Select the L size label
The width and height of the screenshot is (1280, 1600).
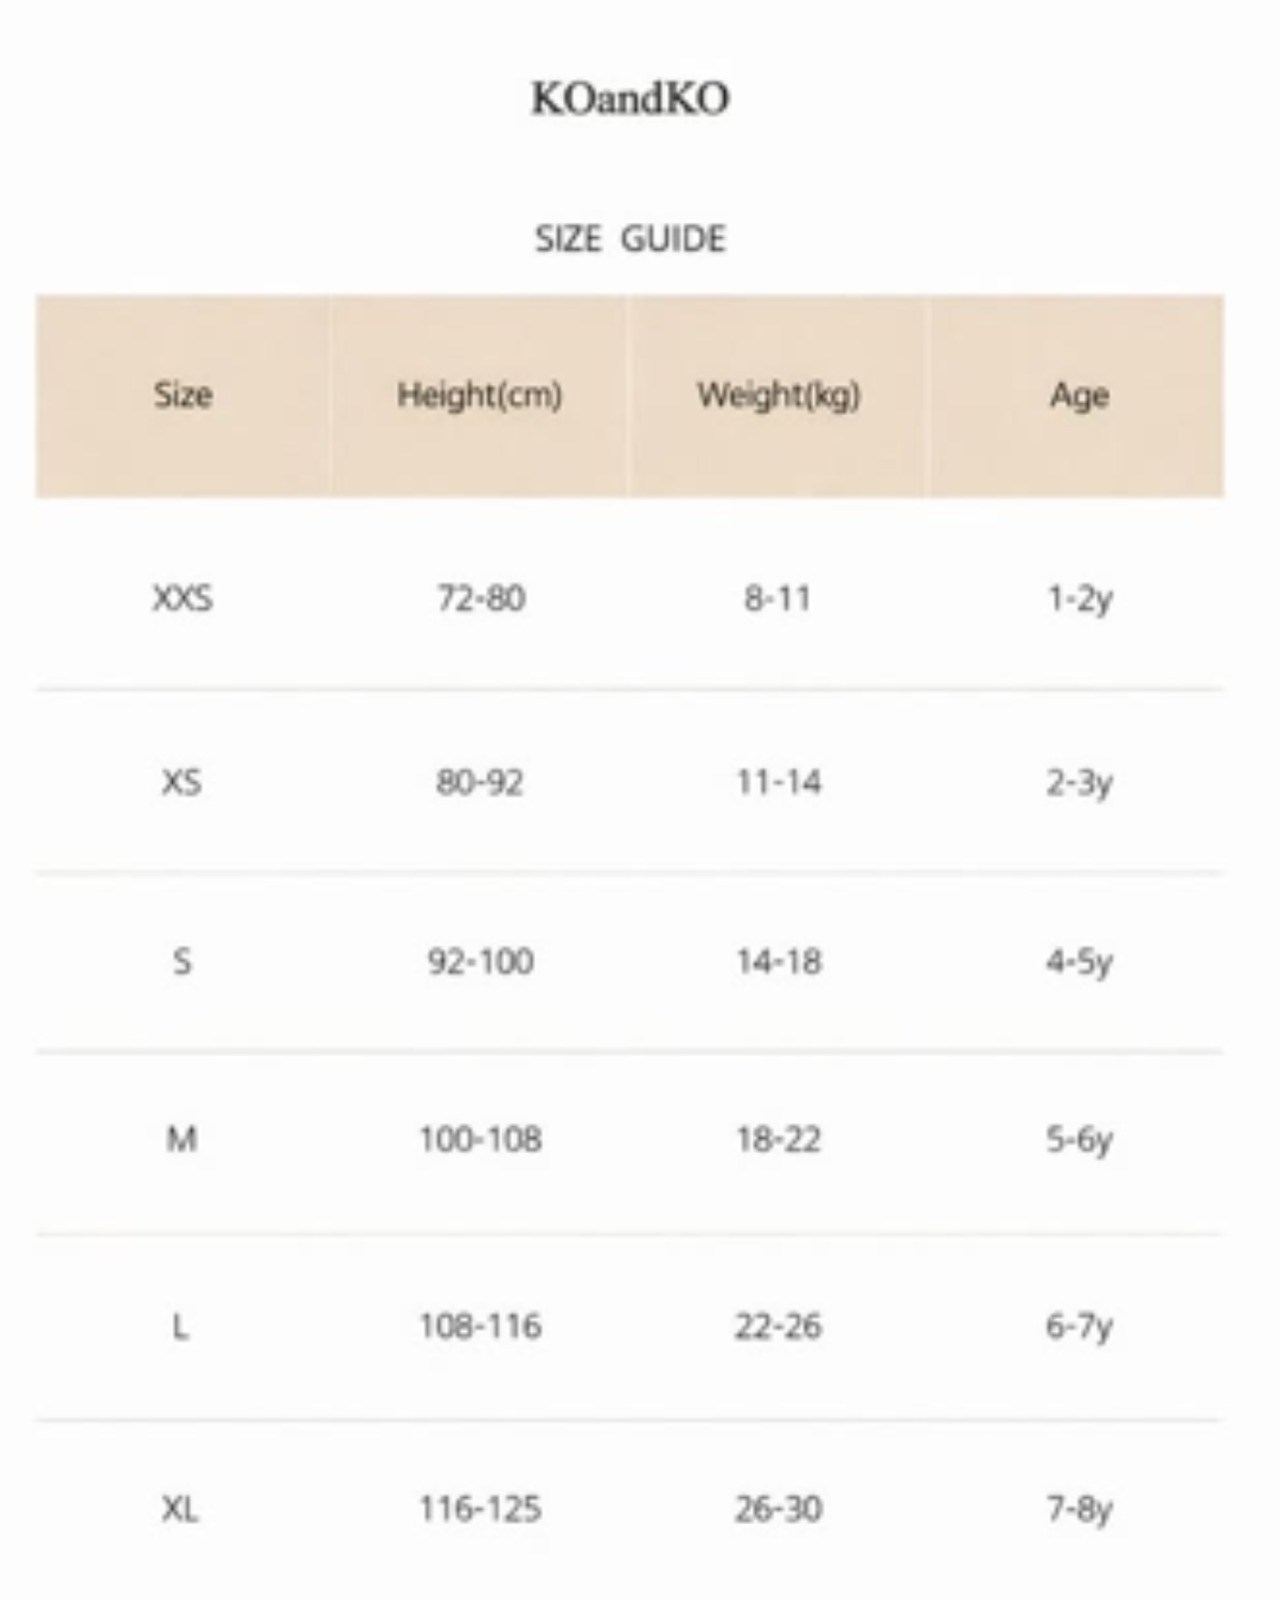180,1326
